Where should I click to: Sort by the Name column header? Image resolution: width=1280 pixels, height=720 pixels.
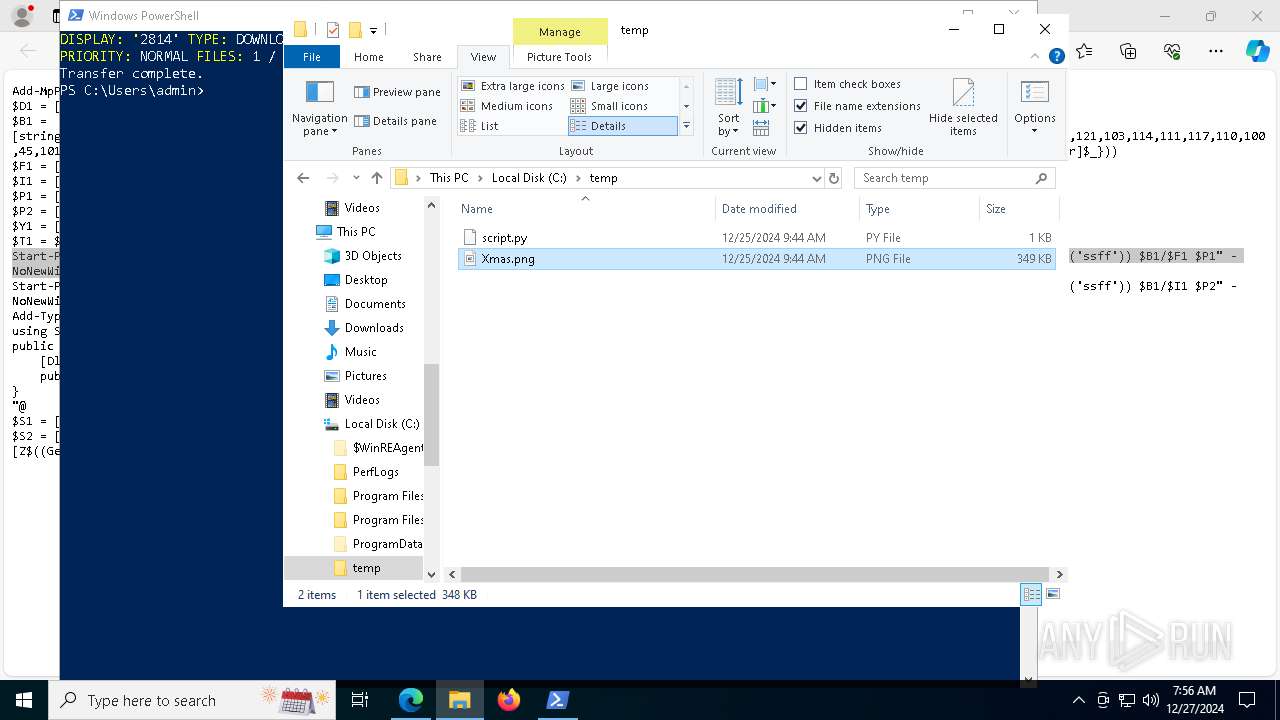pos(586,209)
